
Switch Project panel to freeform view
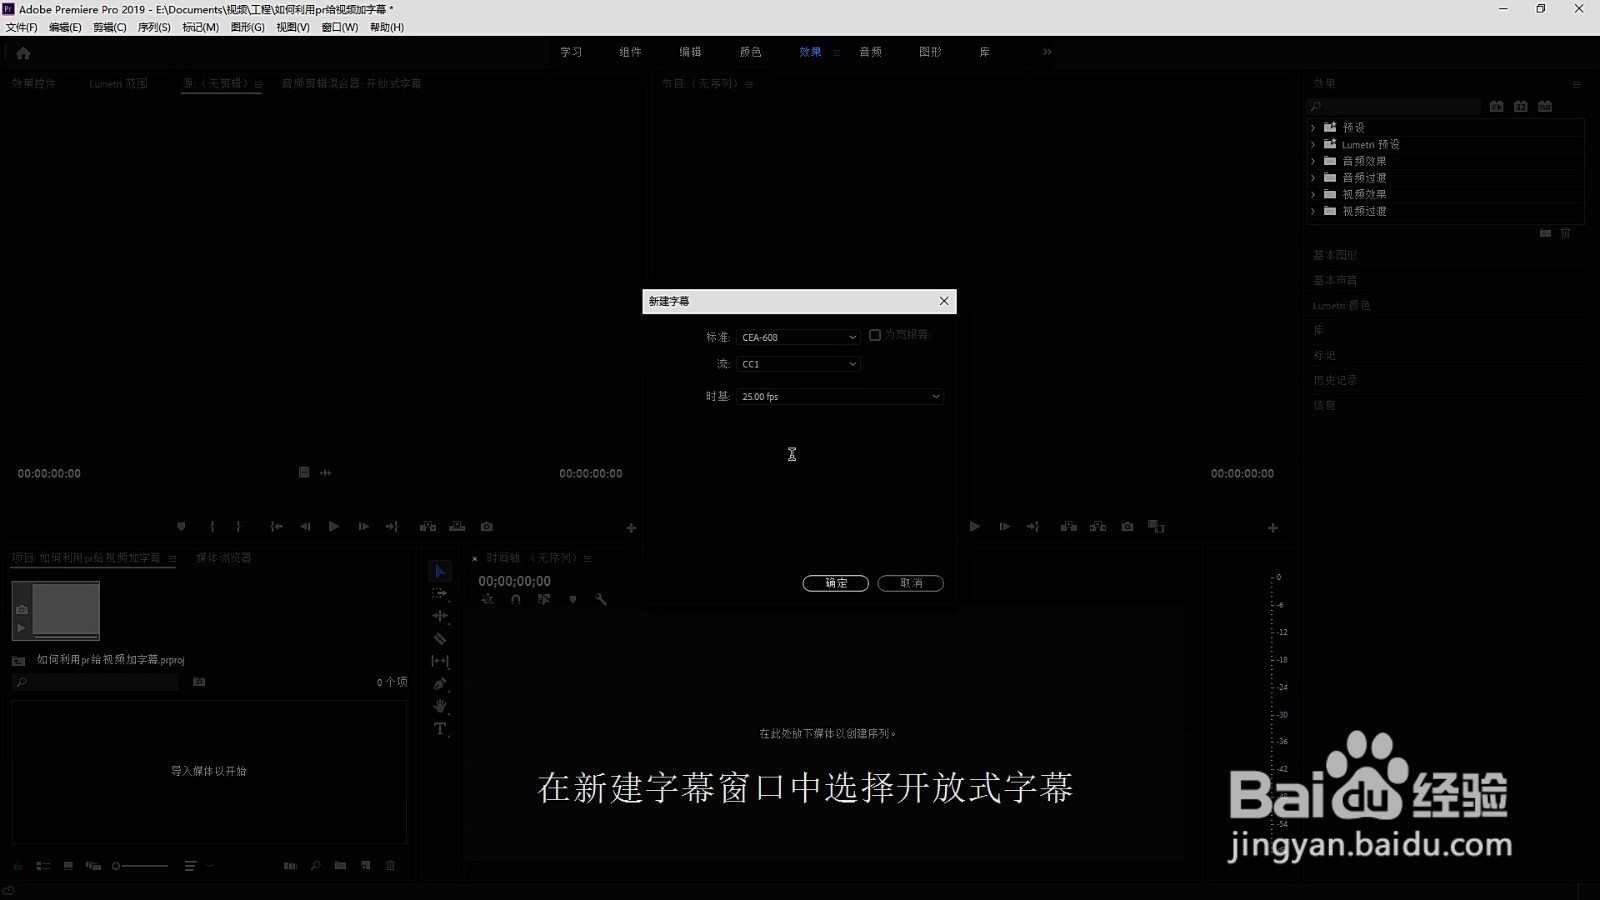93,866
